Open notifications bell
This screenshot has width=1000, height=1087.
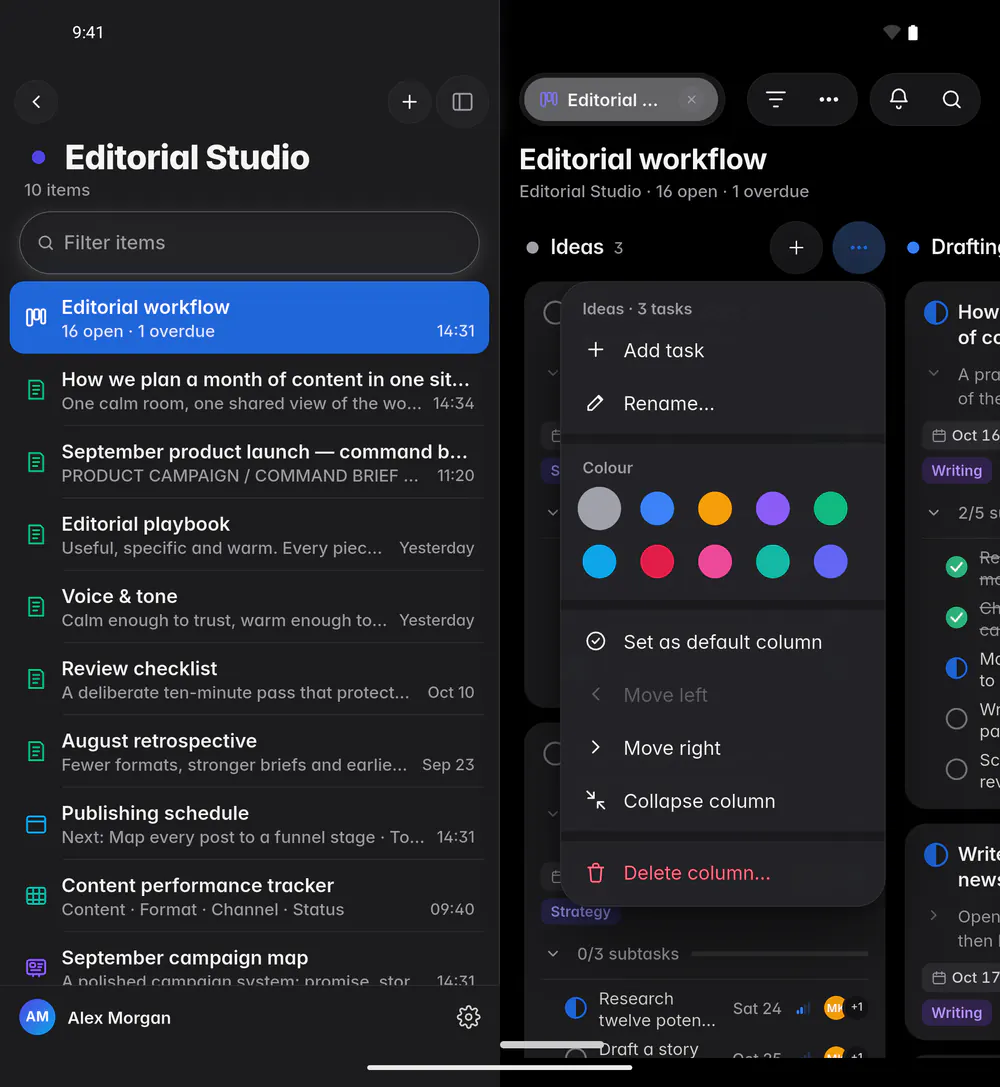pyautogui.click(x=898, y=100)
